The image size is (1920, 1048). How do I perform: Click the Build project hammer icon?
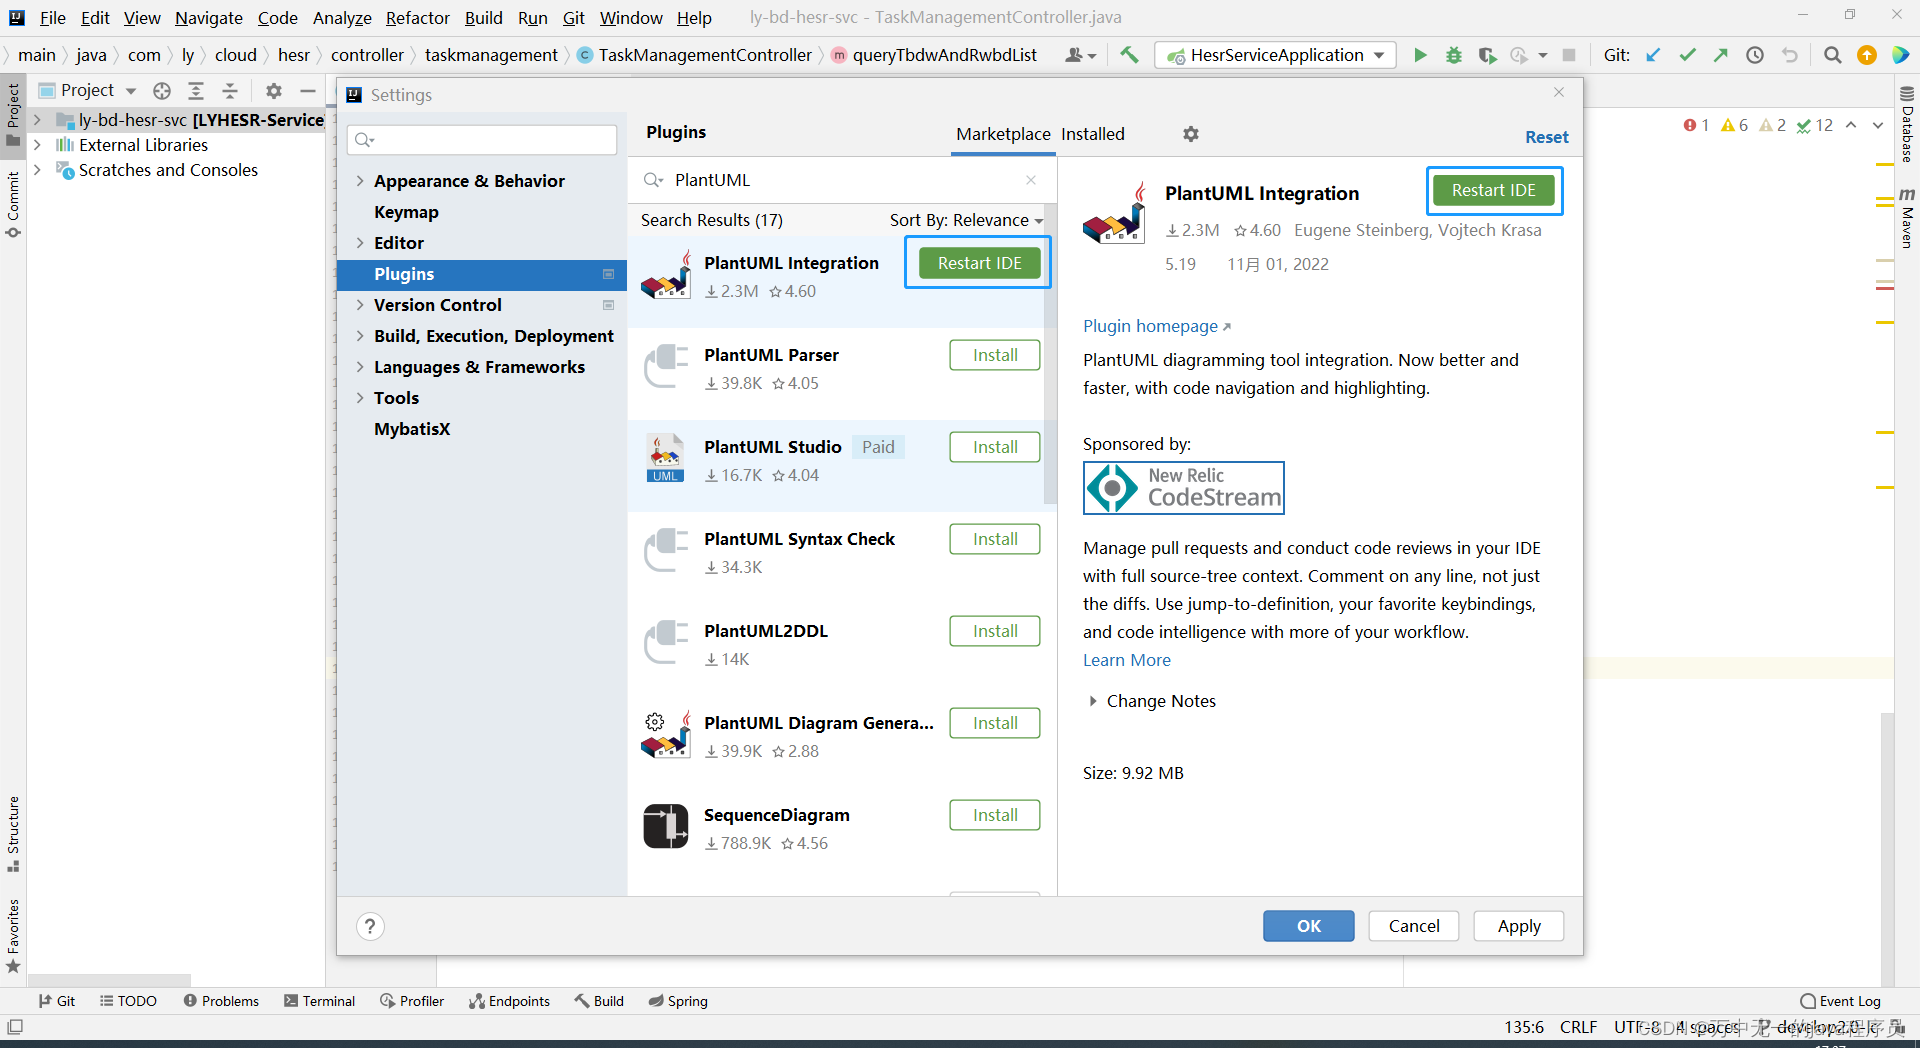click(x=1129, y=55)
